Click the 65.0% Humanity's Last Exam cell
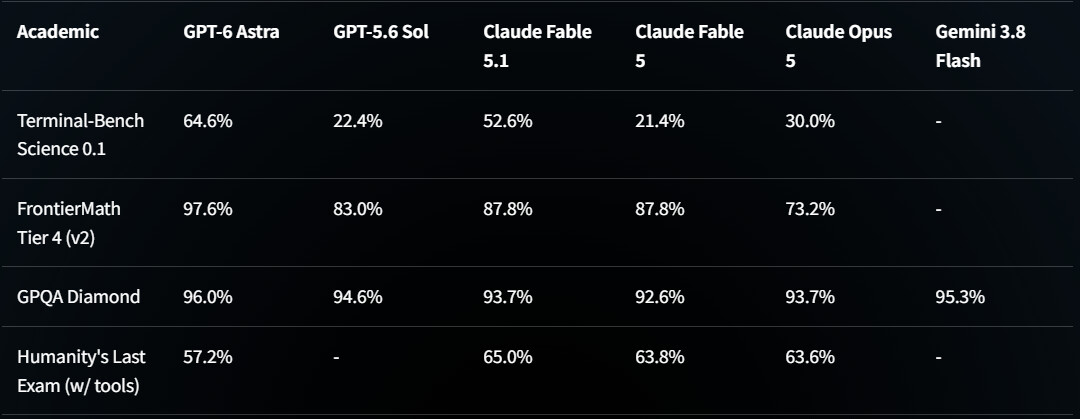Viewport: 1080px width, 419px height. [508, 357]
